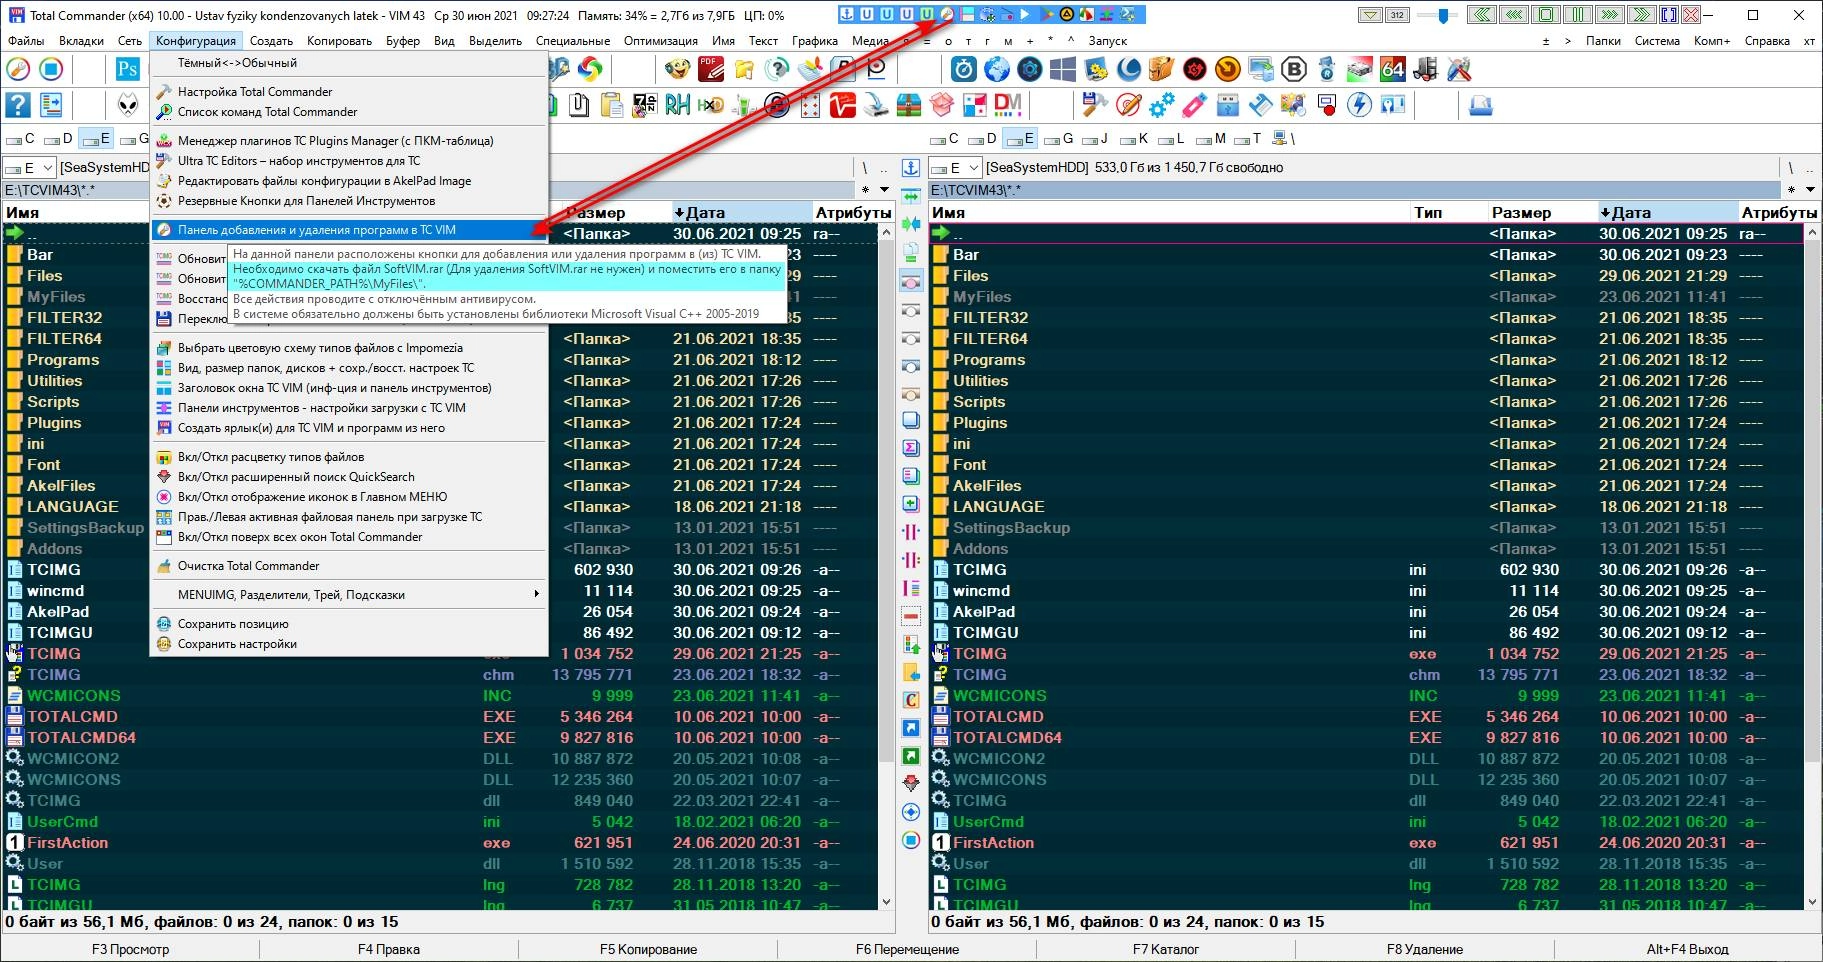The image size is (1823, 962).
Task: Sort right panel by Дата column header
Action: tap(1667, 212)
